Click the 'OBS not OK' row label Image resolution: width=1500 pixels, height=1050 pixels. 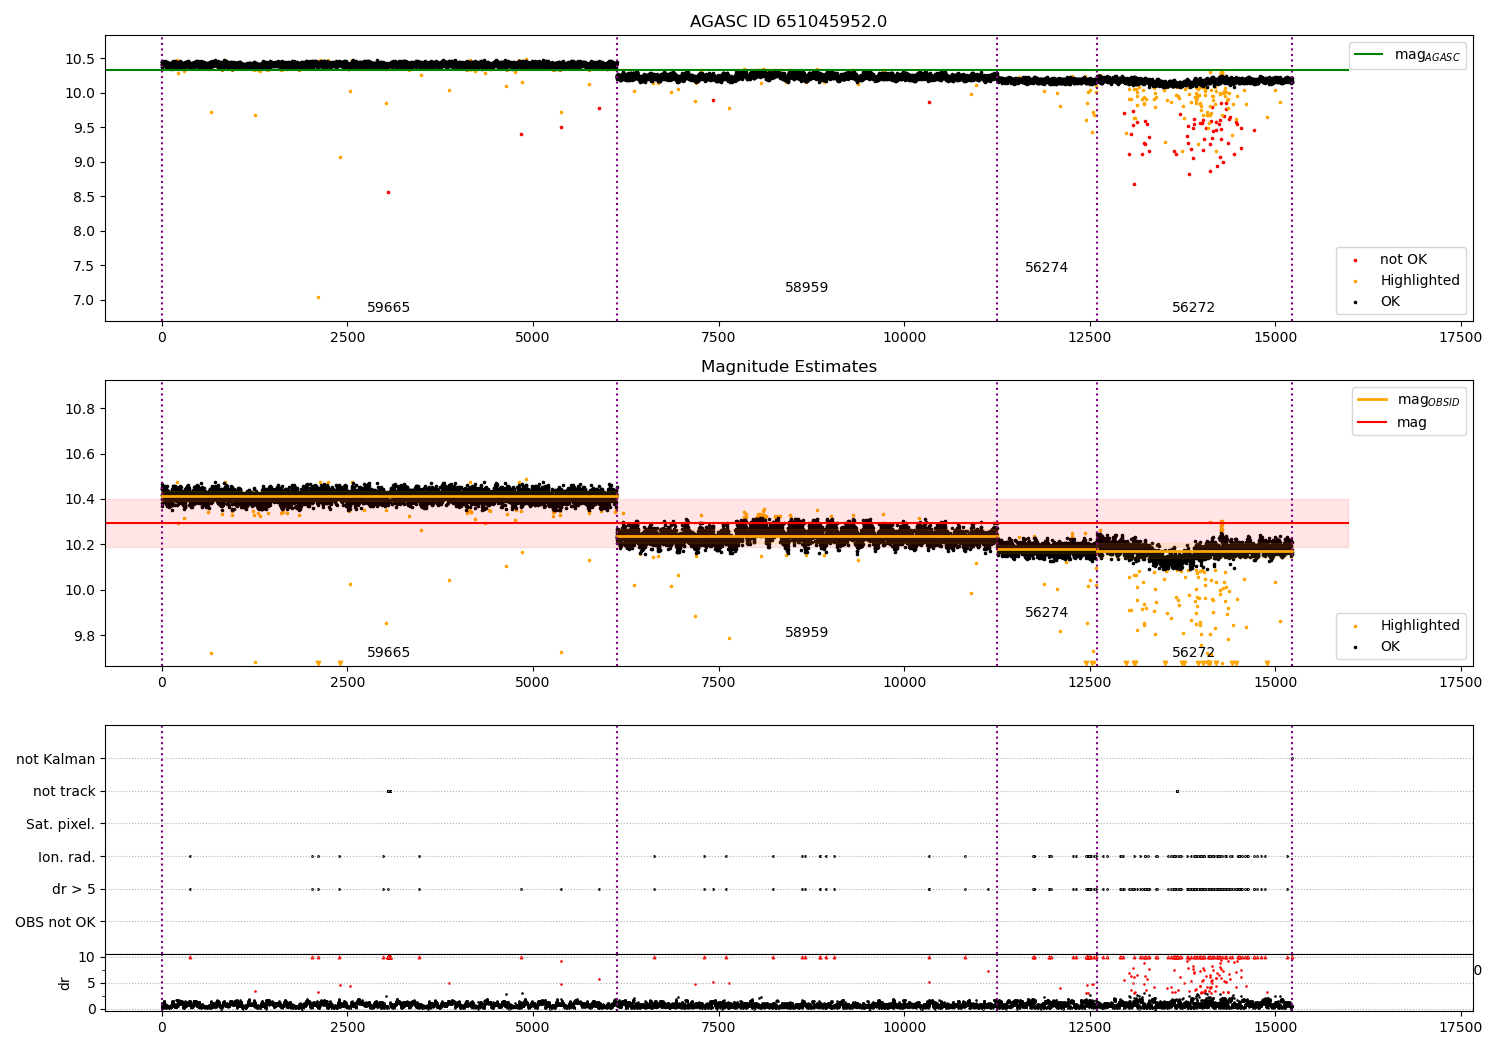click(56, 922)
